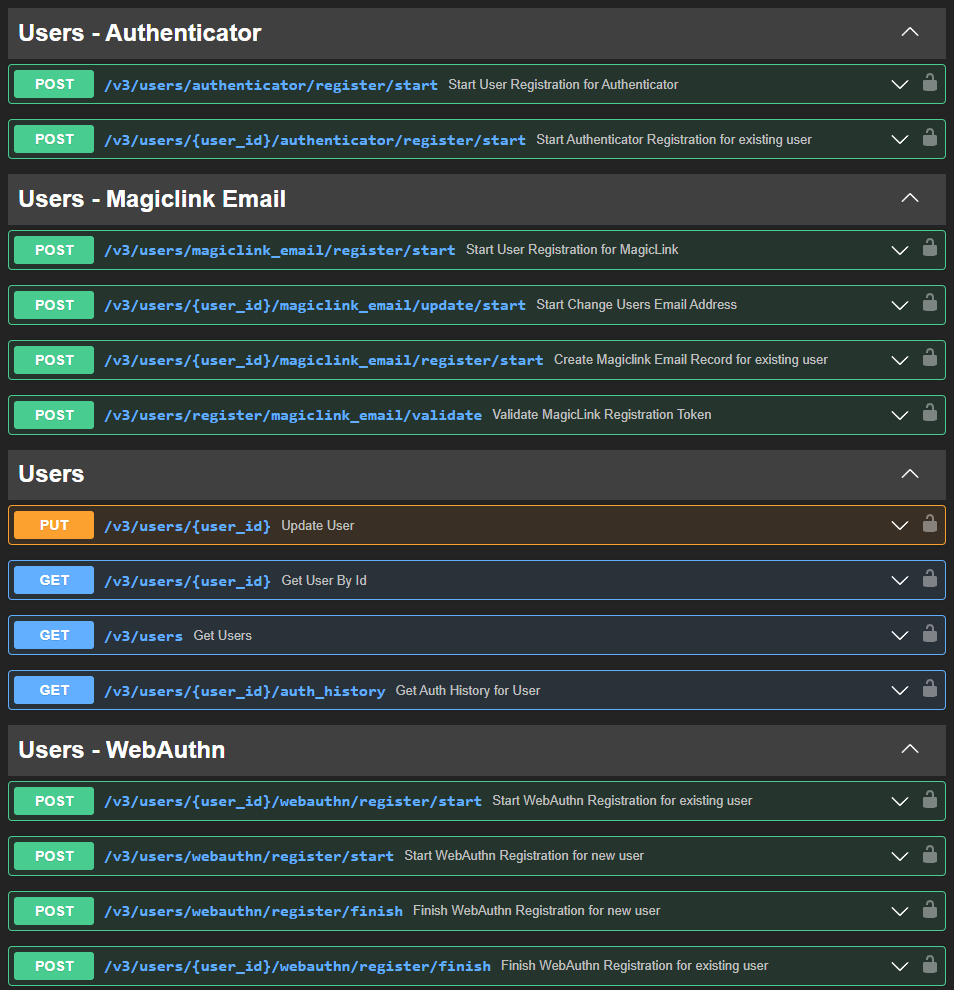This screenshot has height=990, width=954.
Task: Expand the Update User endpoint chevron
Action: (900, 525)
